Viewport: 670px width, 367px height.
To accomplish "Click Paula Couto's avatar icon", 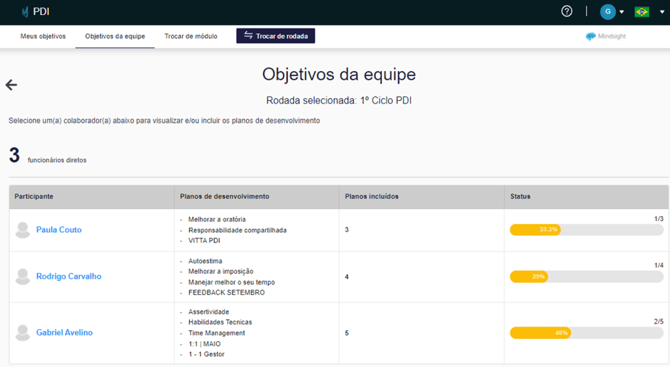I will (x=23, y=230).
